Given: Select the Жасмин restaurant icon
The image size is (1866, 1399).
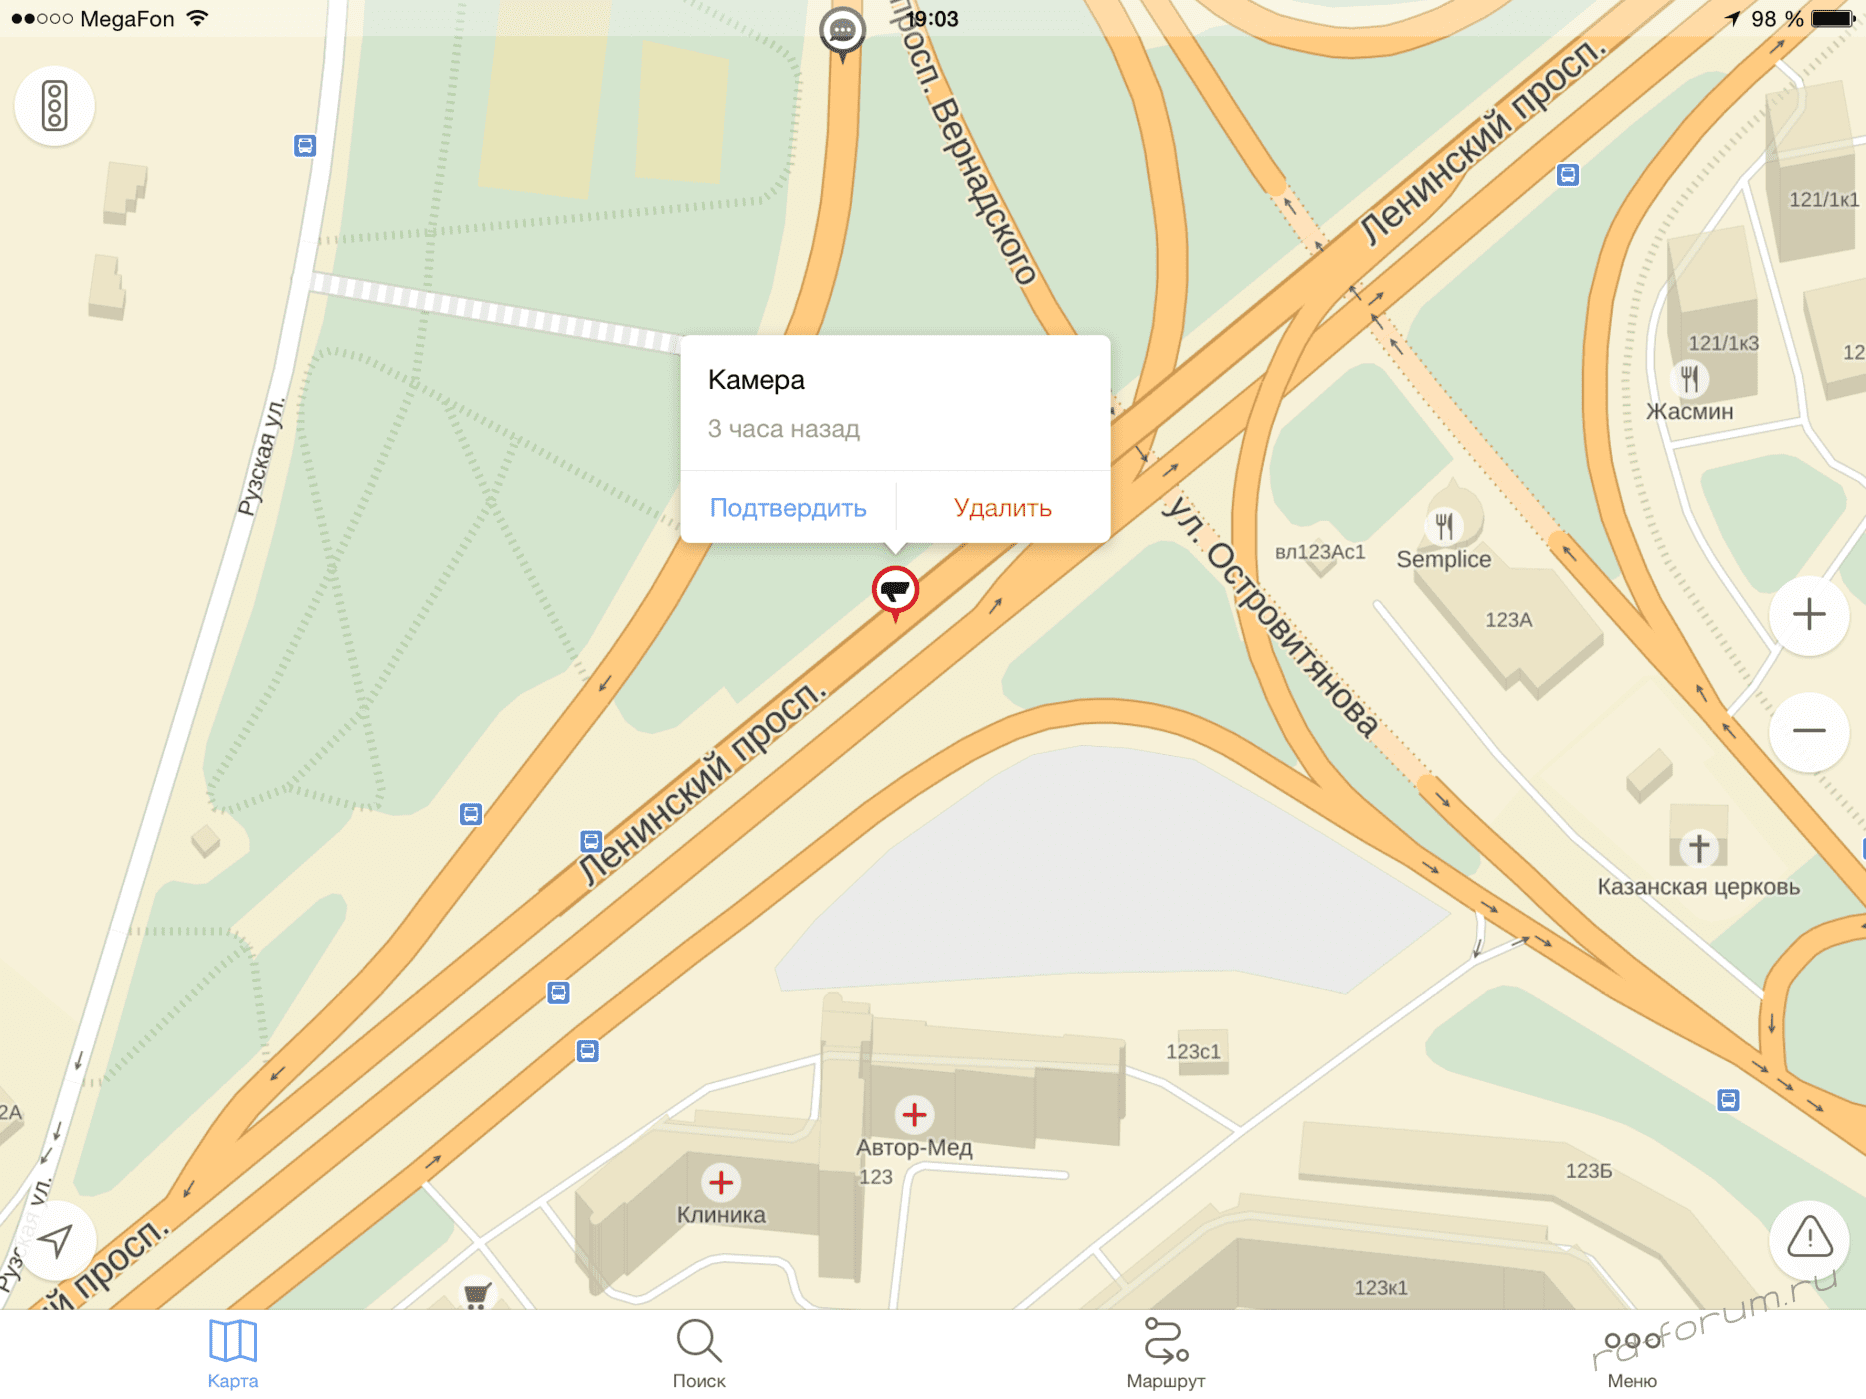Looking at the screenshot, I should click(1689, 379).
